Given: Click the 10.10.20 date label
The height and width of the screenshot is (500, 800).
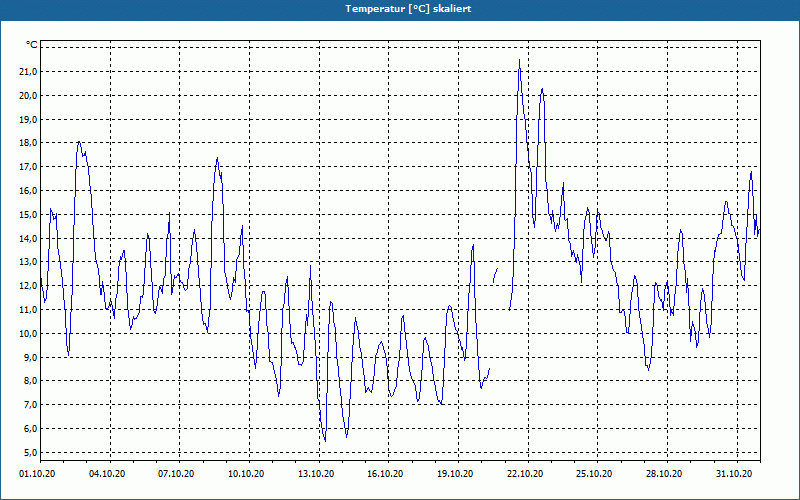Looking at the screenshot, I should tap(246, 474).
